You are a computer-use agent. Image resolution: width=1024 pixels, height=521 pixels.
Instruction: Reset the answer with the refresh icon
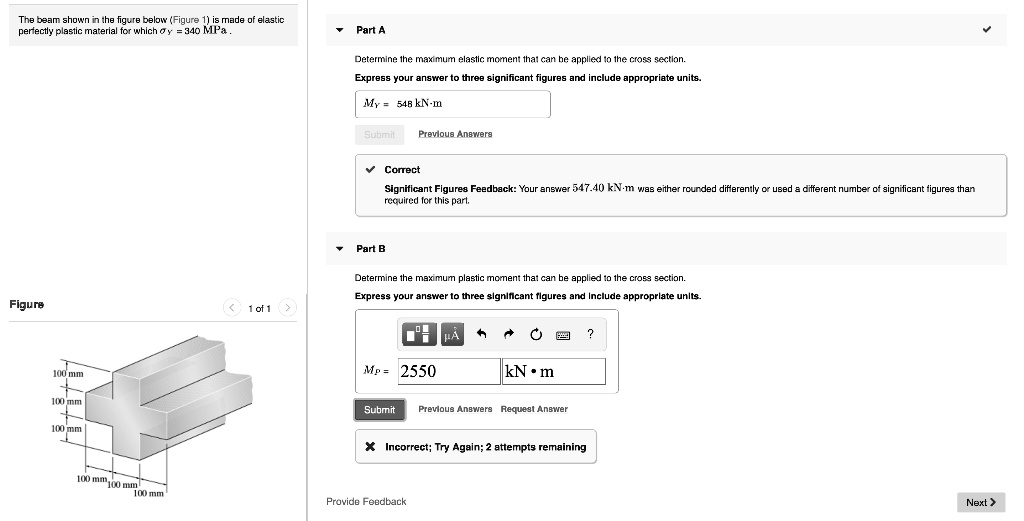click(x=535, y=335)
